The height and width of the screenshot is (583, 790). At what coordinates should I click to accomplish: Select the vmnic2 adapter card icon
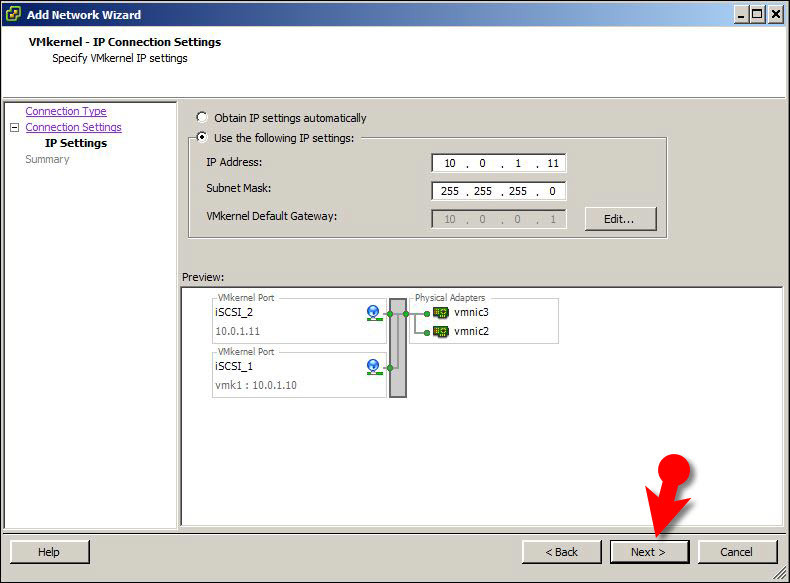point(441,332)
